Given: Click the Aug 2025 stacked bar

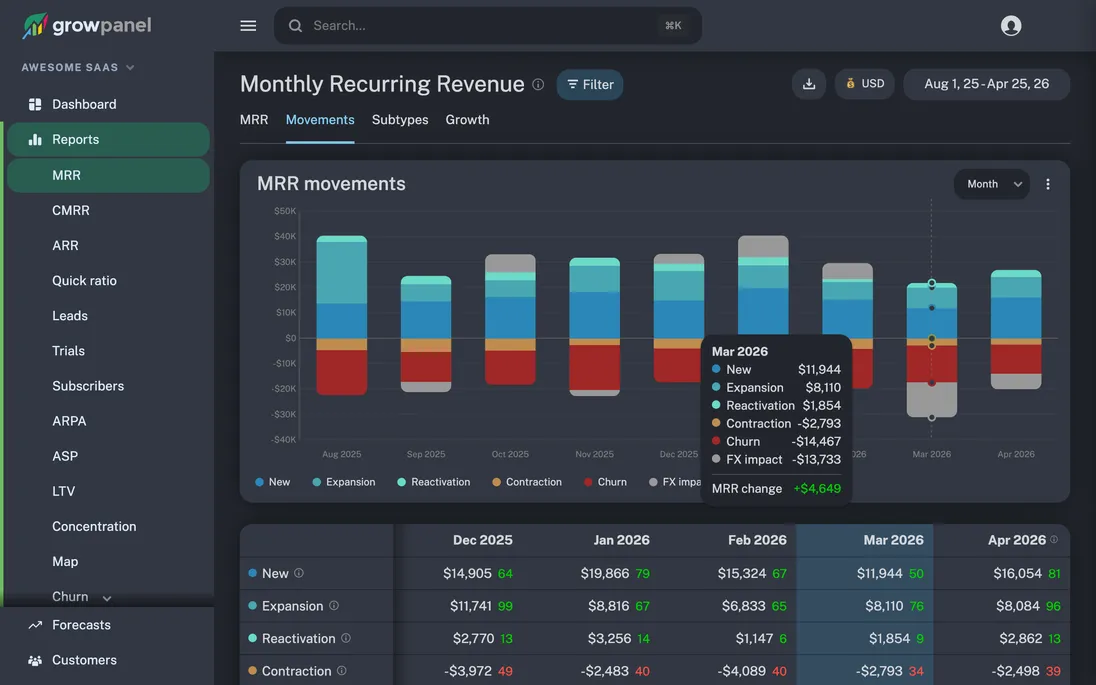Looking at the screenshot, I should click(342, 315).
